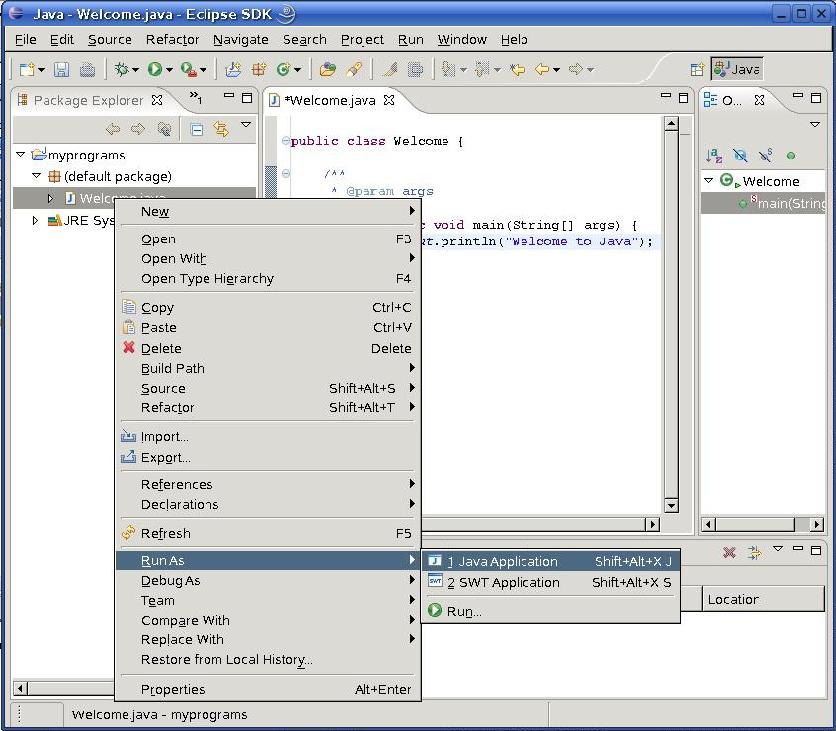The image size is (836, 731).
Task: Select the *Welcome.java editor tab
Action: pos(331,100)
